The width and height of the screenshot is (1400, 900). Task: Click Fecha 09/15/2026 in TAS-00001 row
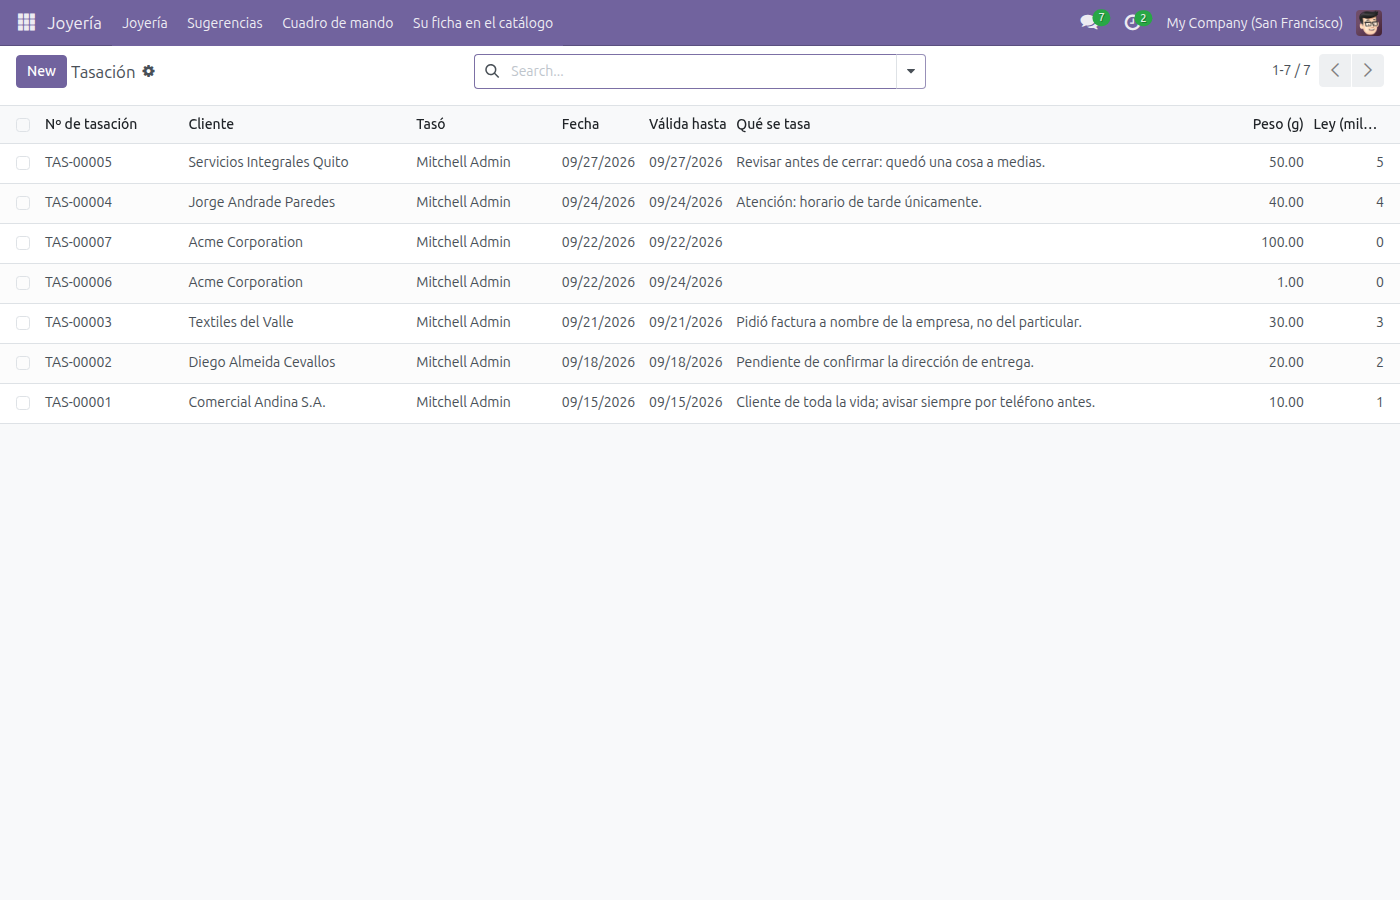598,402
